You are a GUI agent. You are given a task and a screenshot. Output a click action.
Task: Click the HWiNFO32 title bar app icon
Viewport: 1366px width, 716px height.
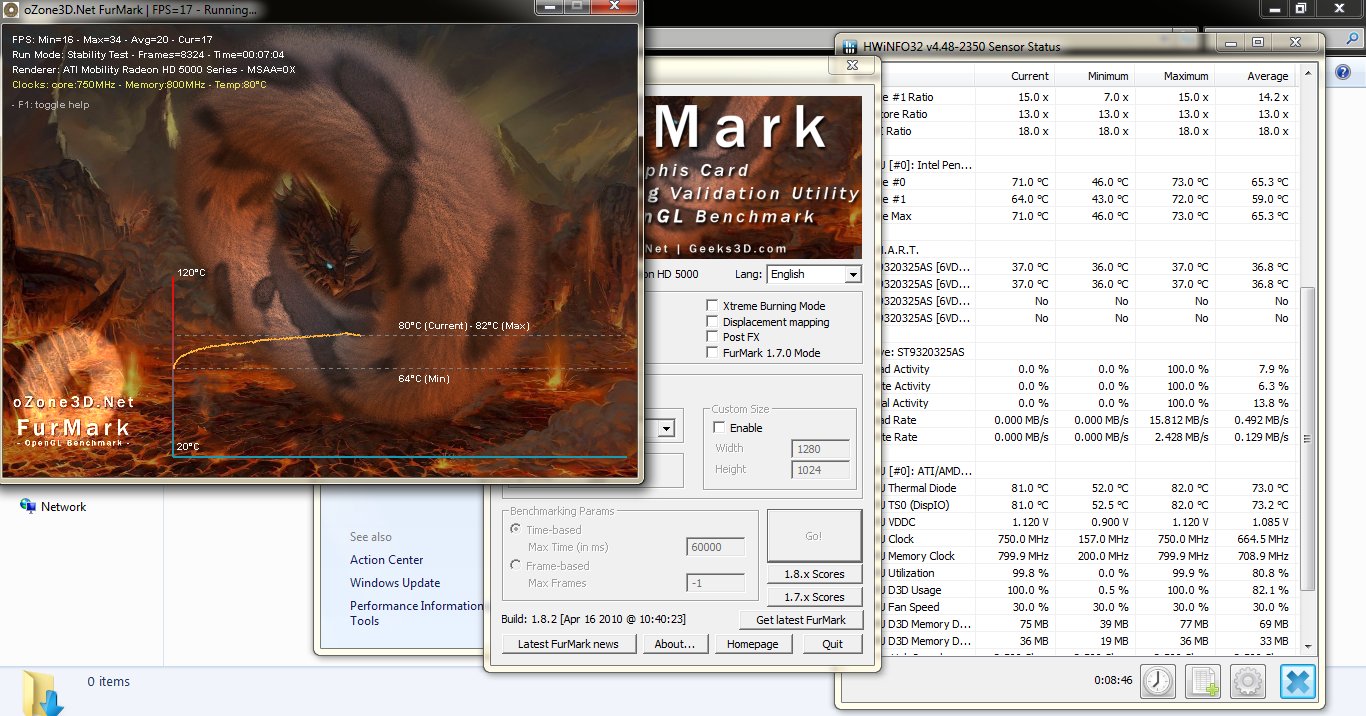coord(850,47)
